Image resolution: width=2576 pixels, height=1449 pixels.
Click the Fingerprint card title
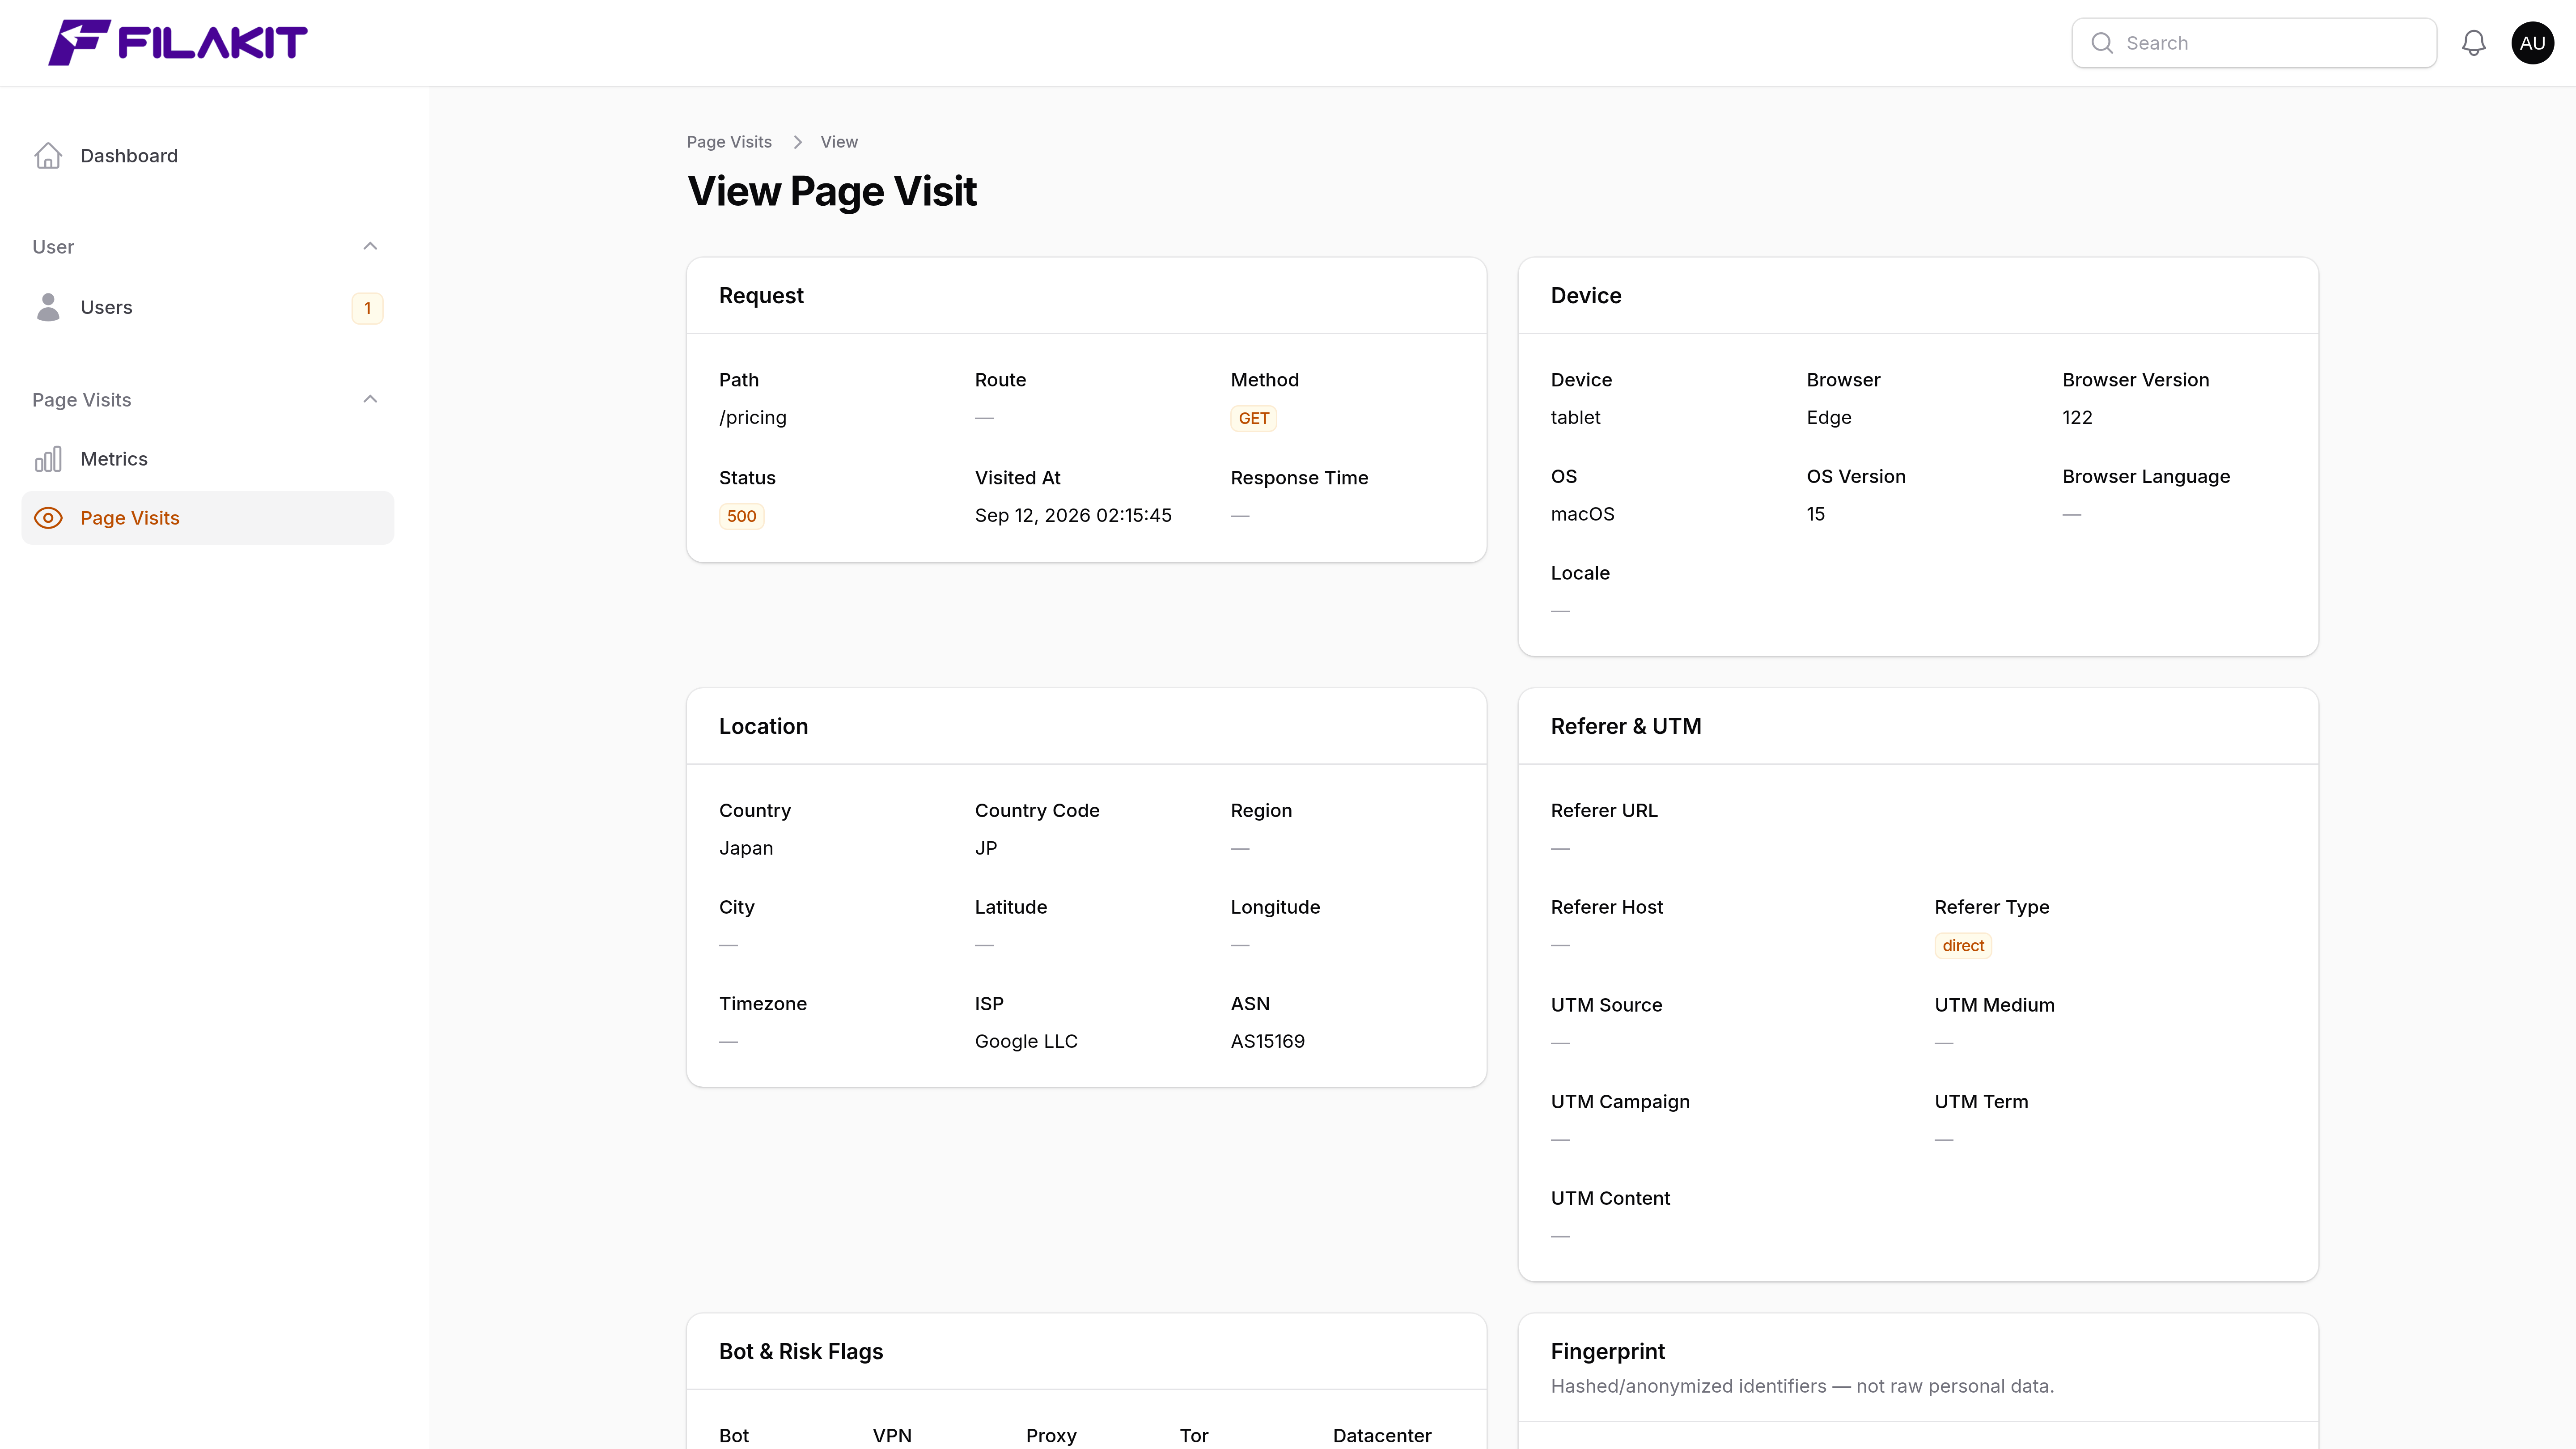click(x=1608, y=1352)
